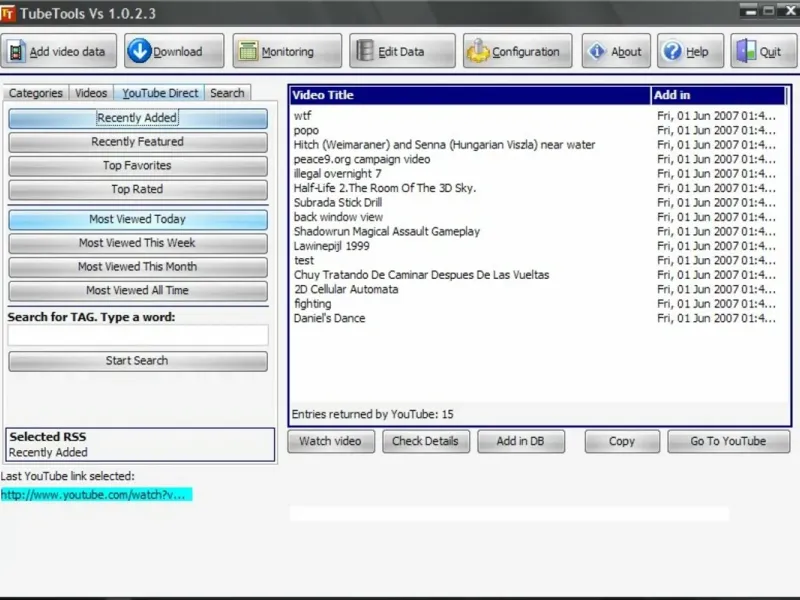Load the Recently Featured feed

[138, 142]
